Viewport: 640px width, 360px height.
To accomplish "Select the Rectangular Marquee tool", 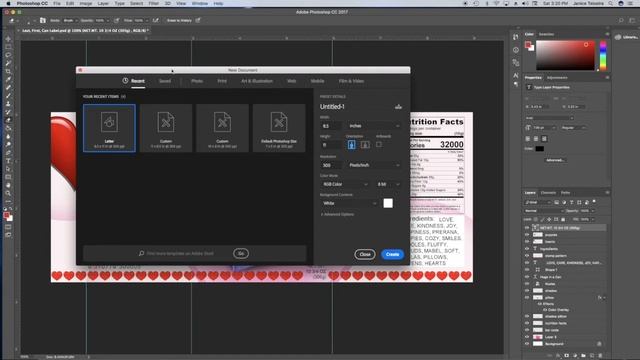I will [x=8, y=47].
